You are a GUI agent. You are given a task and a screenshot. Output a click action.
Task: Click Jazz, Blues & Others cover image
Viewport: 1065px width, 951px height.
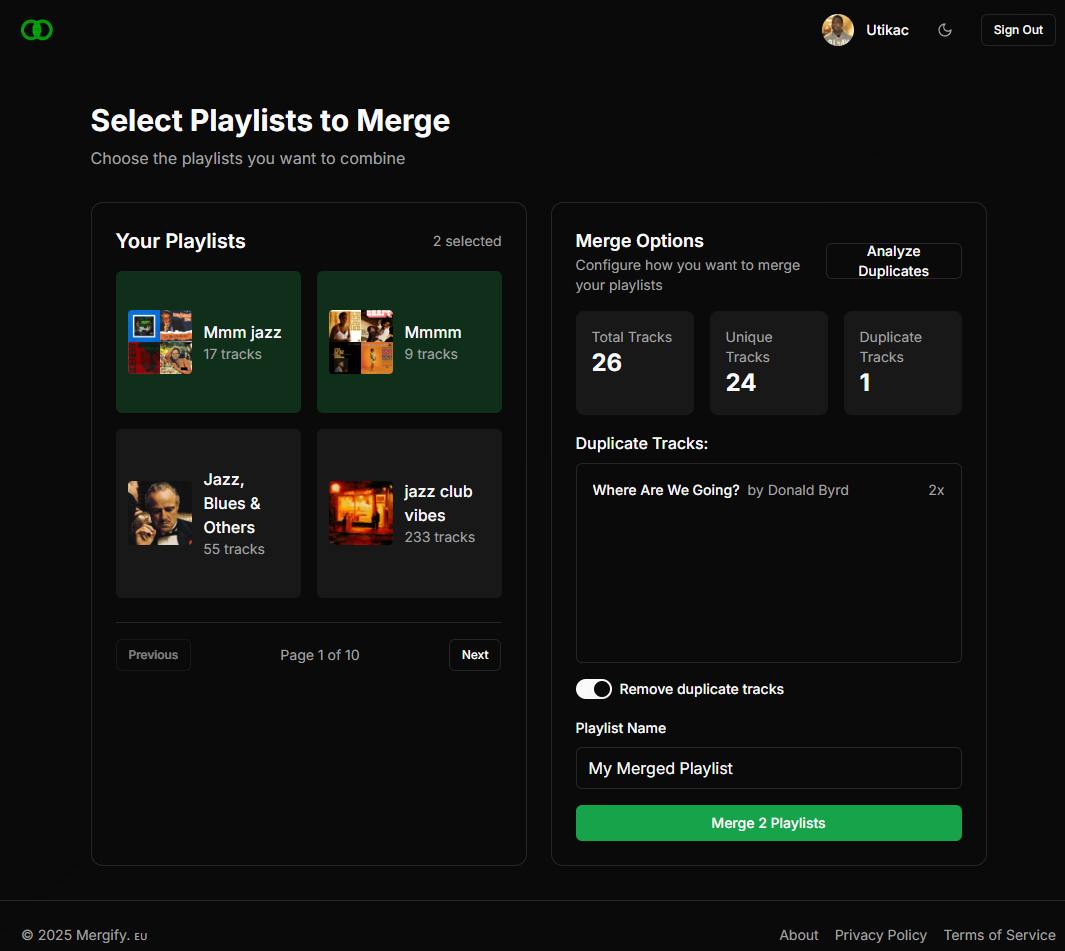click(160, 513)
